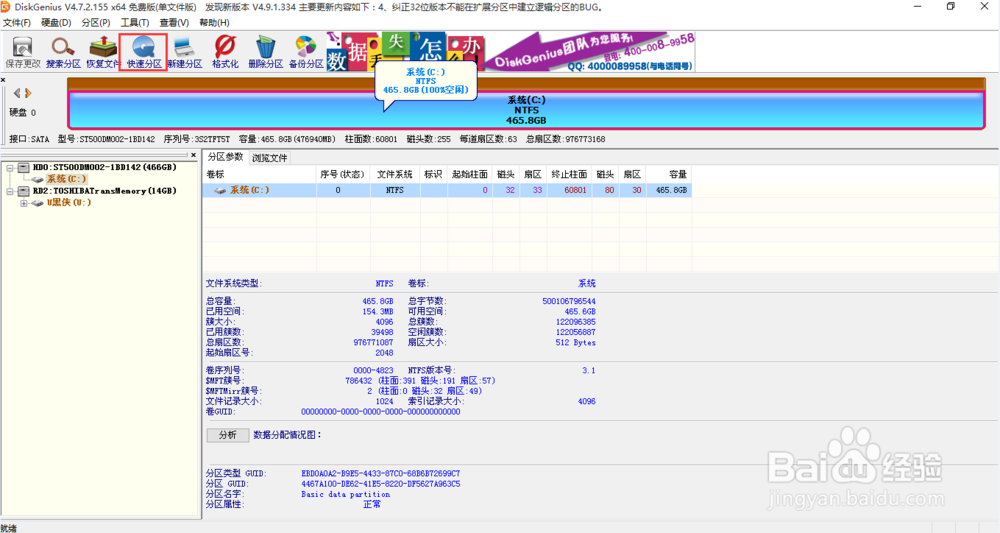The image size is (1000, 533).
Task: Click the 就绪 status bar text
Action: tap(9, 528)
